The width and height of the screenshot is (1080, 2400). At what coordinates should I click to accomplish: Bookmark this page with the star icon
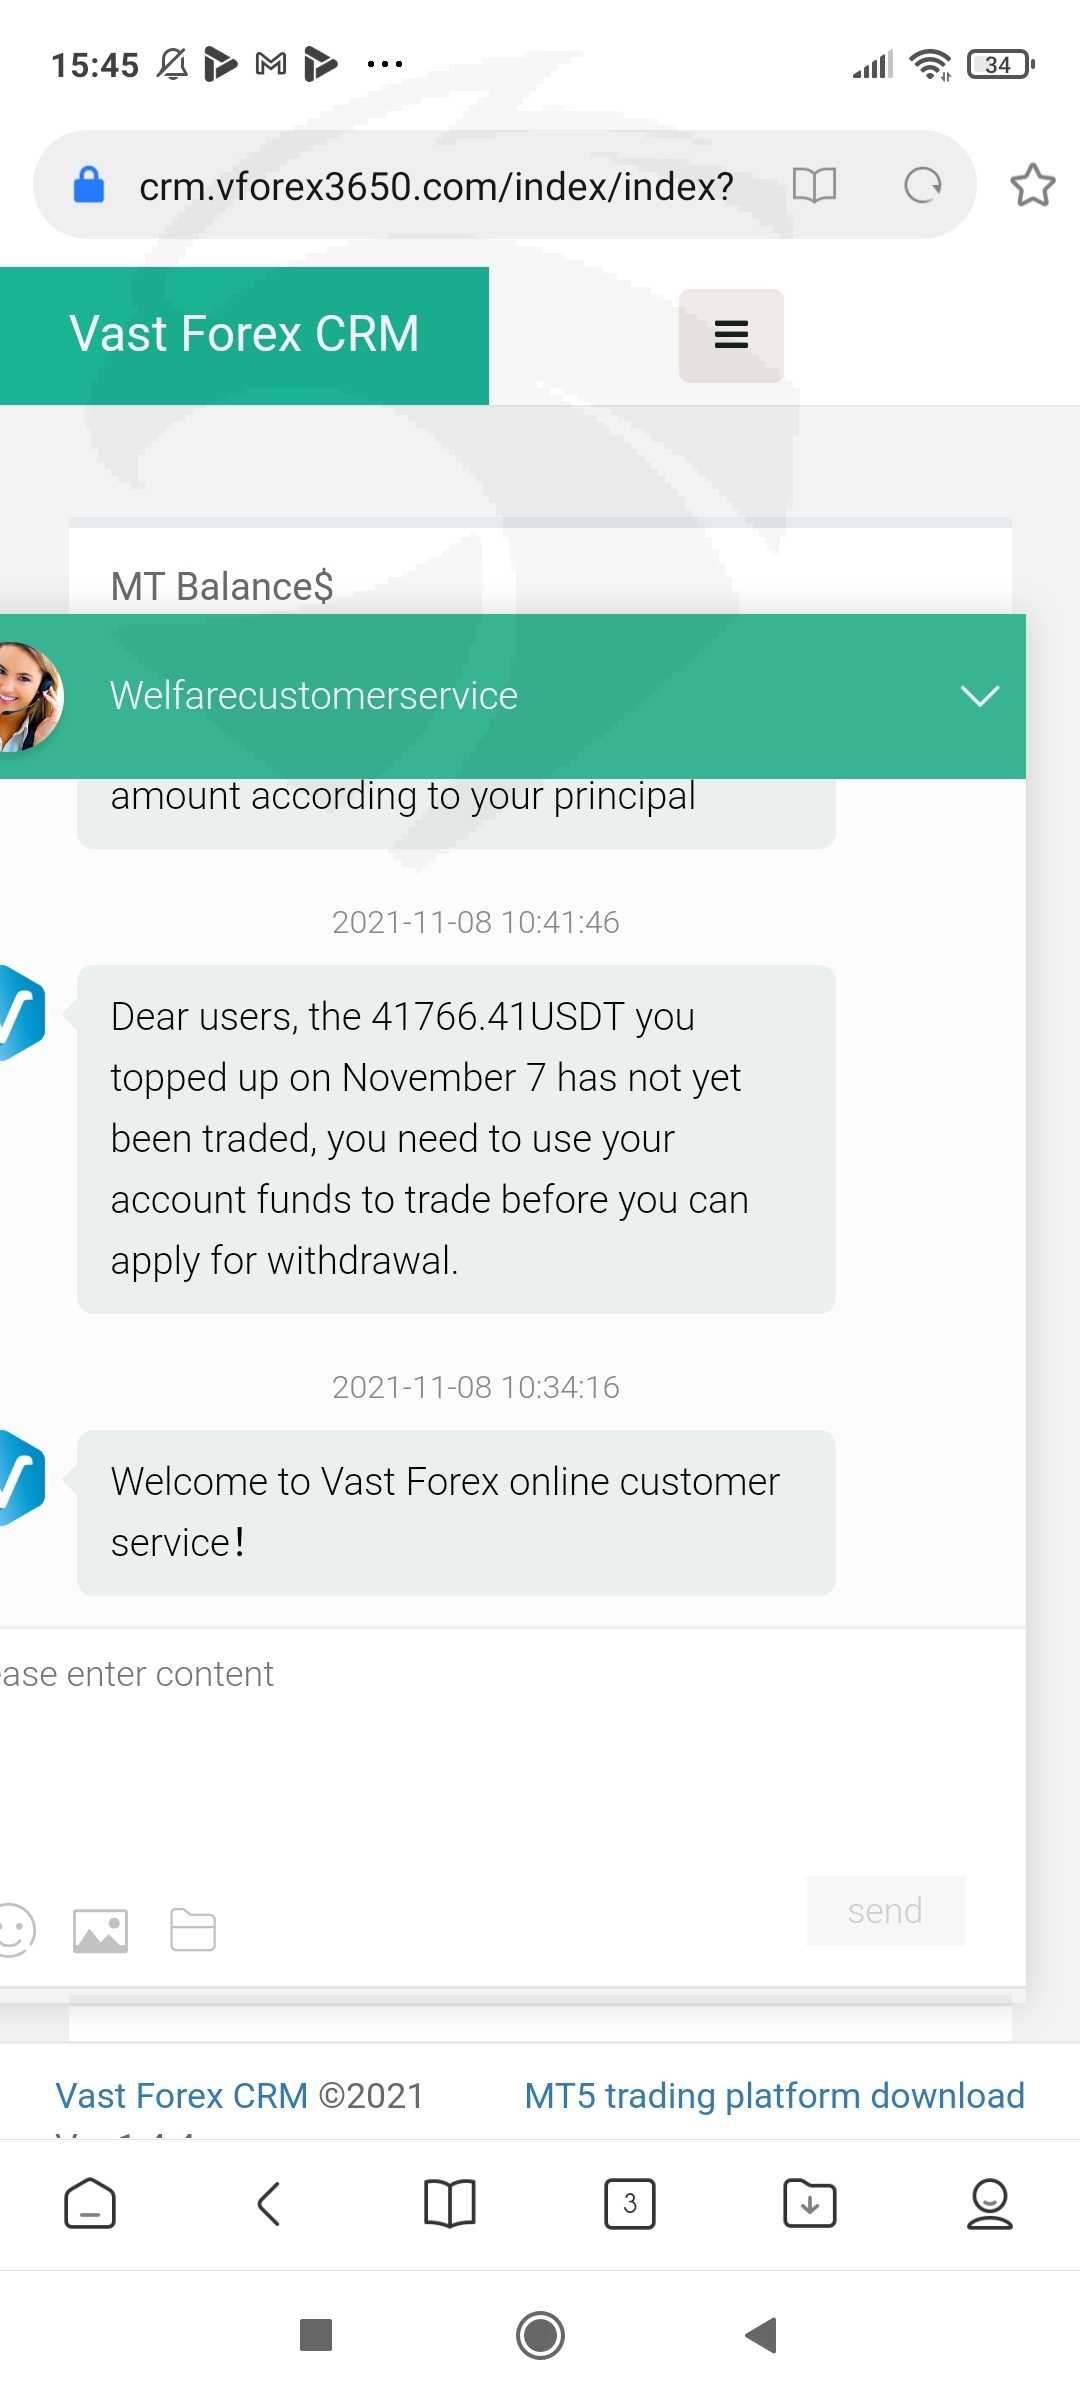pyautogui.click(x=1032, y=185)
